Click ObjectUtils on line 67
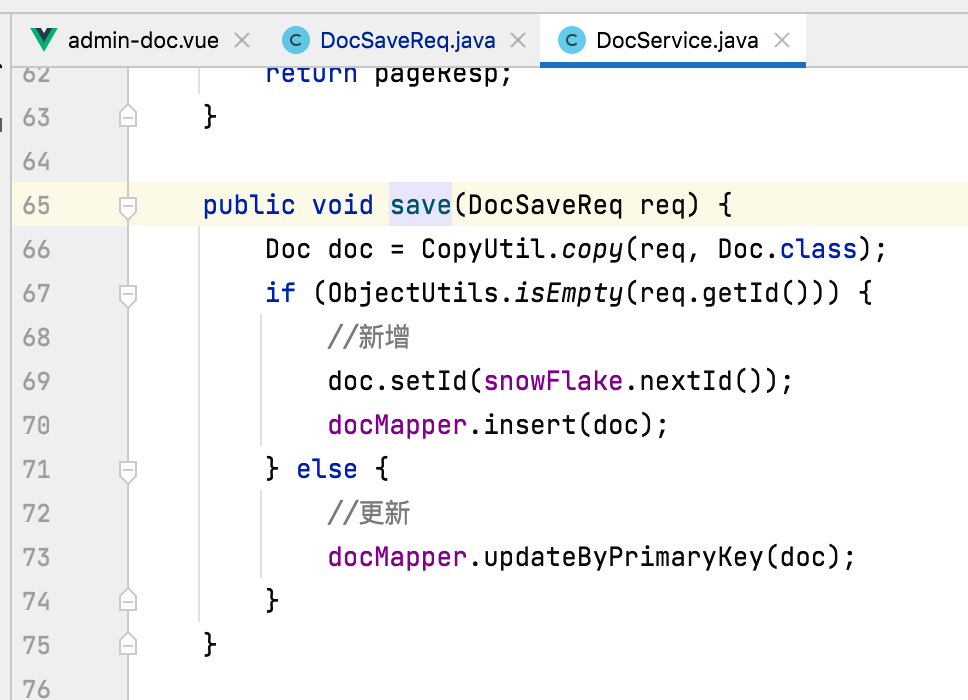 [x=413, y=293]
